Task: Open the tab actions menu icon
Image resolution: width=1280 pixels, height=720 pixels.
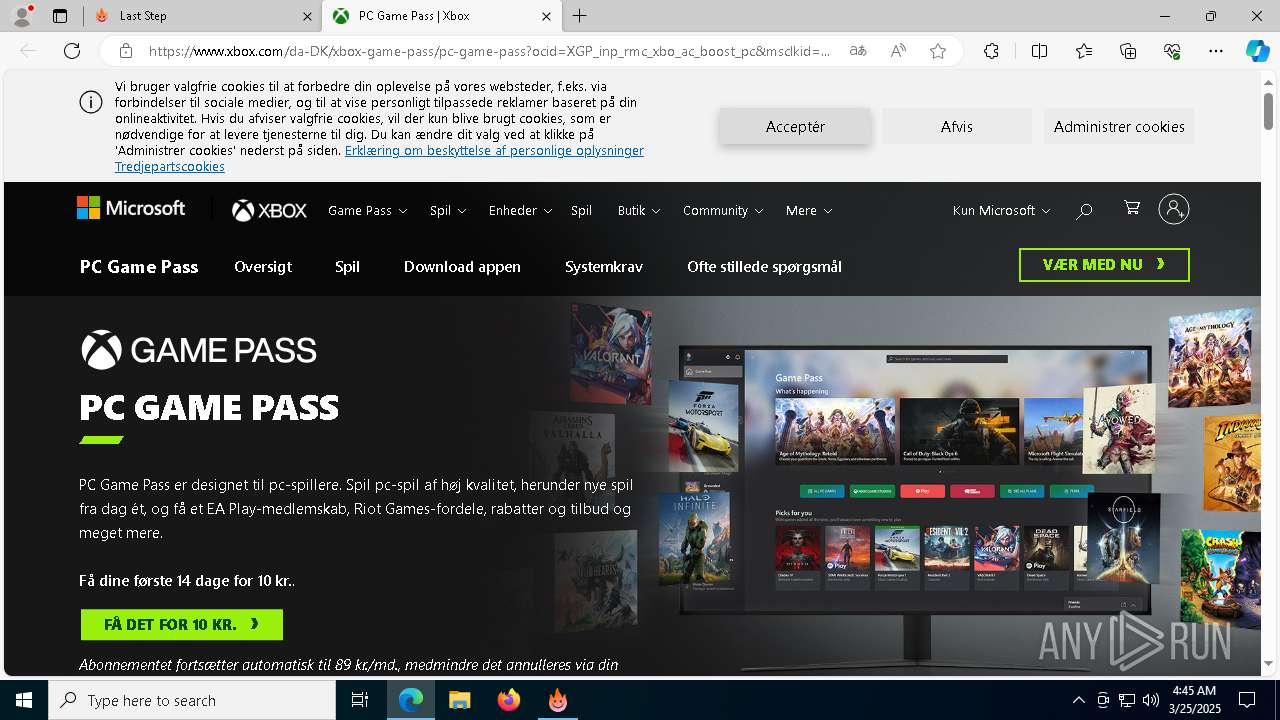Action: 60,16
